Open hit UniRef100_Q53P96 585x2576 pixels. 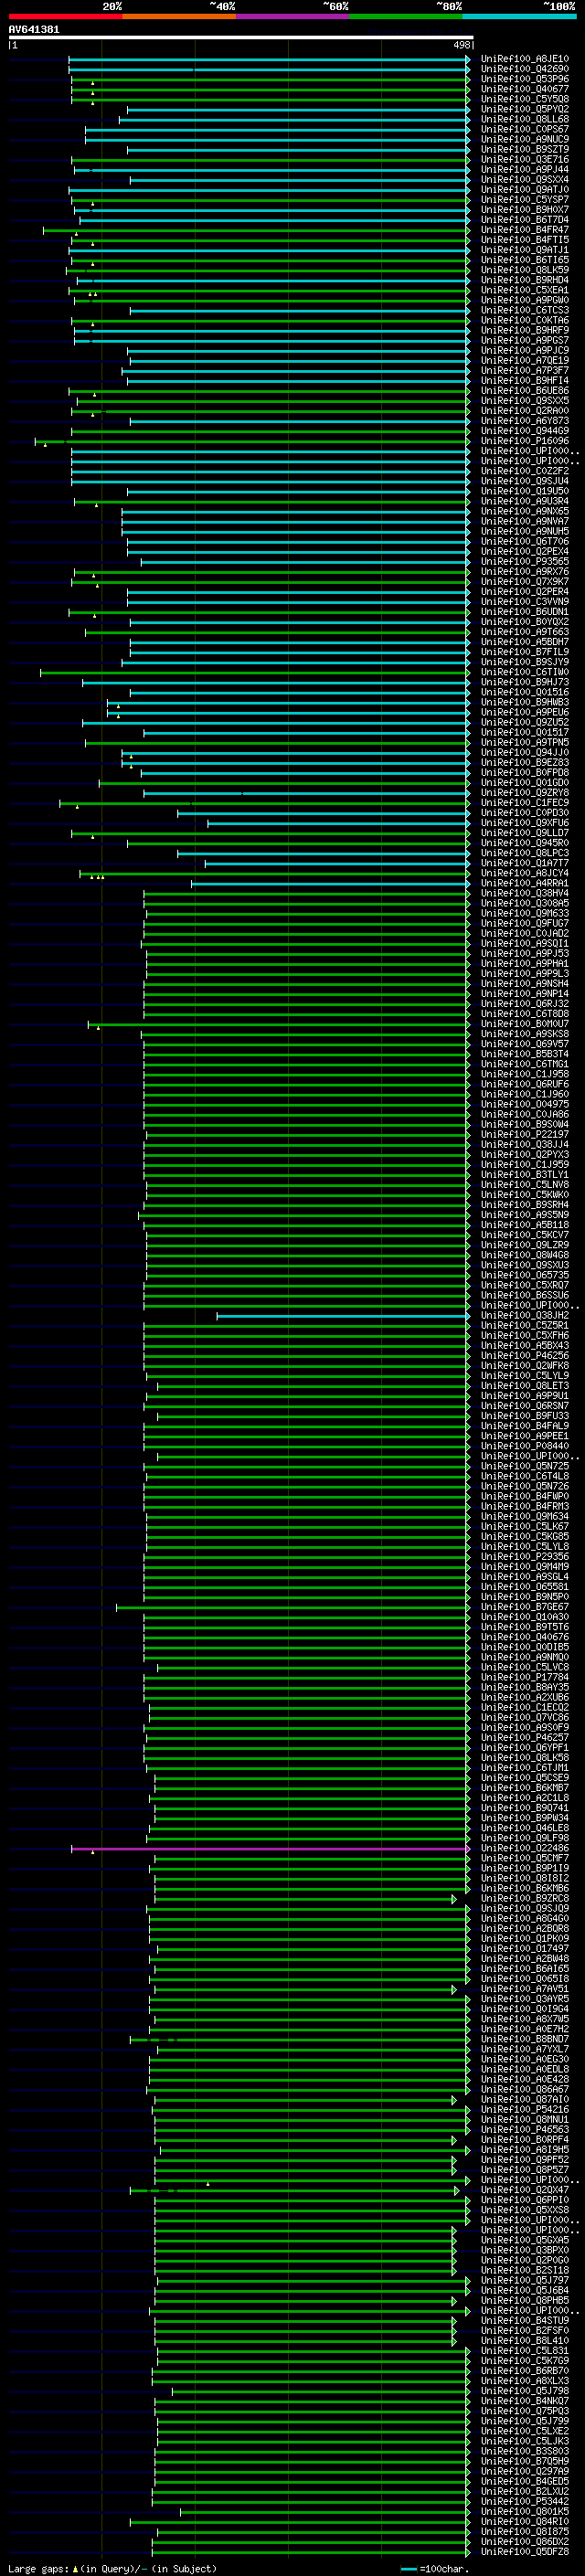point(525,79)
